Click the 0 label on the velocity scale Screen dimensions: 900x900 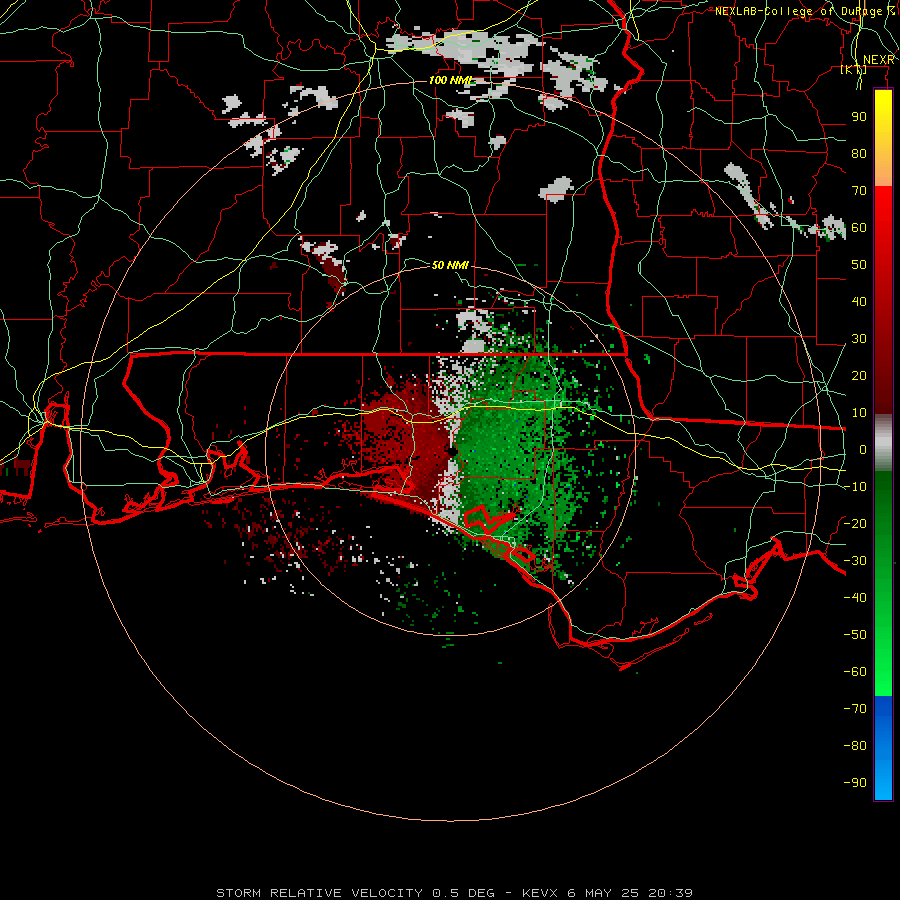pos(863,449)
